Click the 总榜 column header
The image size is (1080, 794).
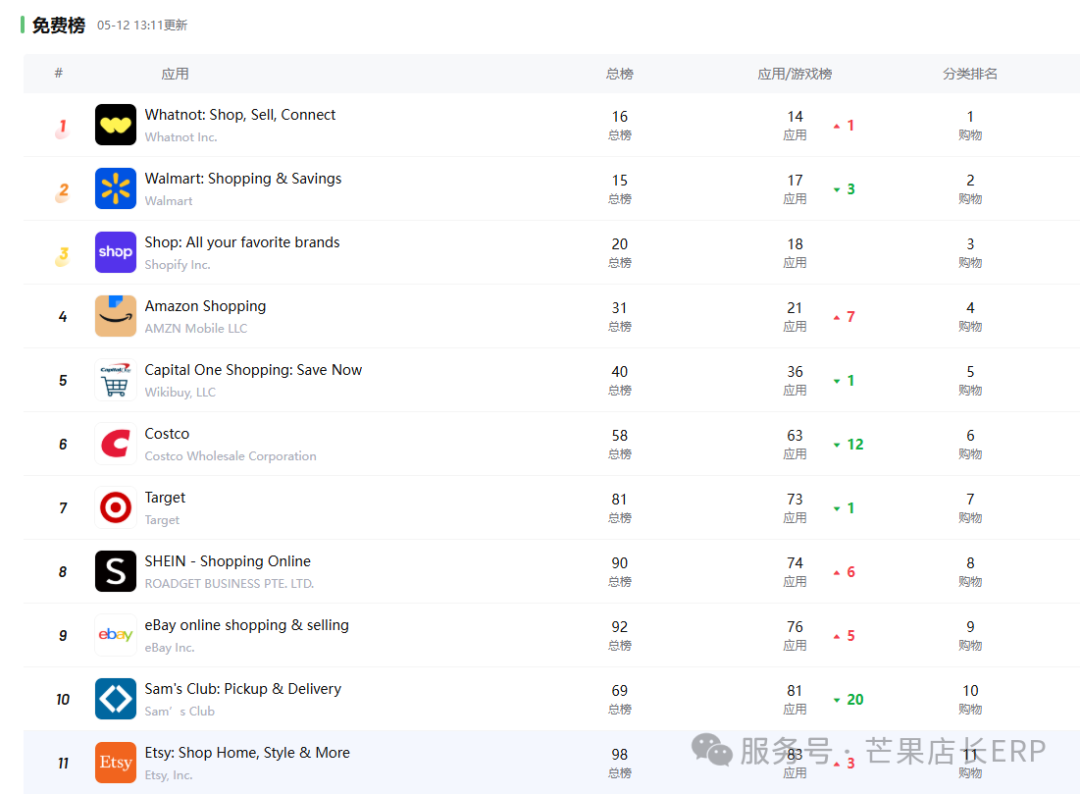[x=619, y=74]
